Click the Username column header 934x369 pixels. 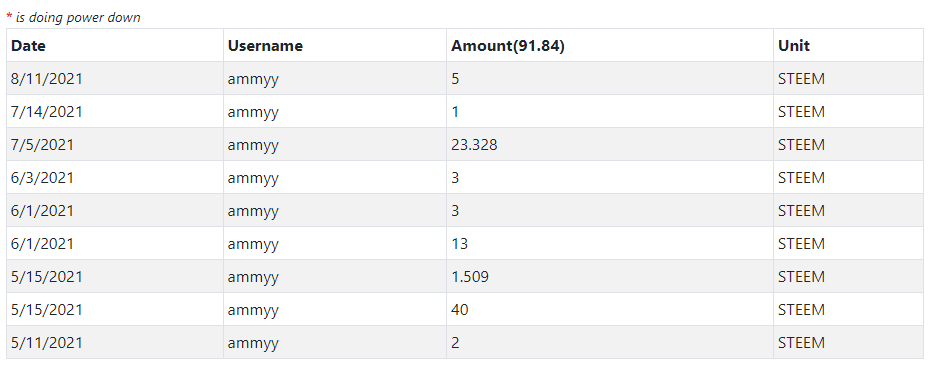tap(335, 45)
